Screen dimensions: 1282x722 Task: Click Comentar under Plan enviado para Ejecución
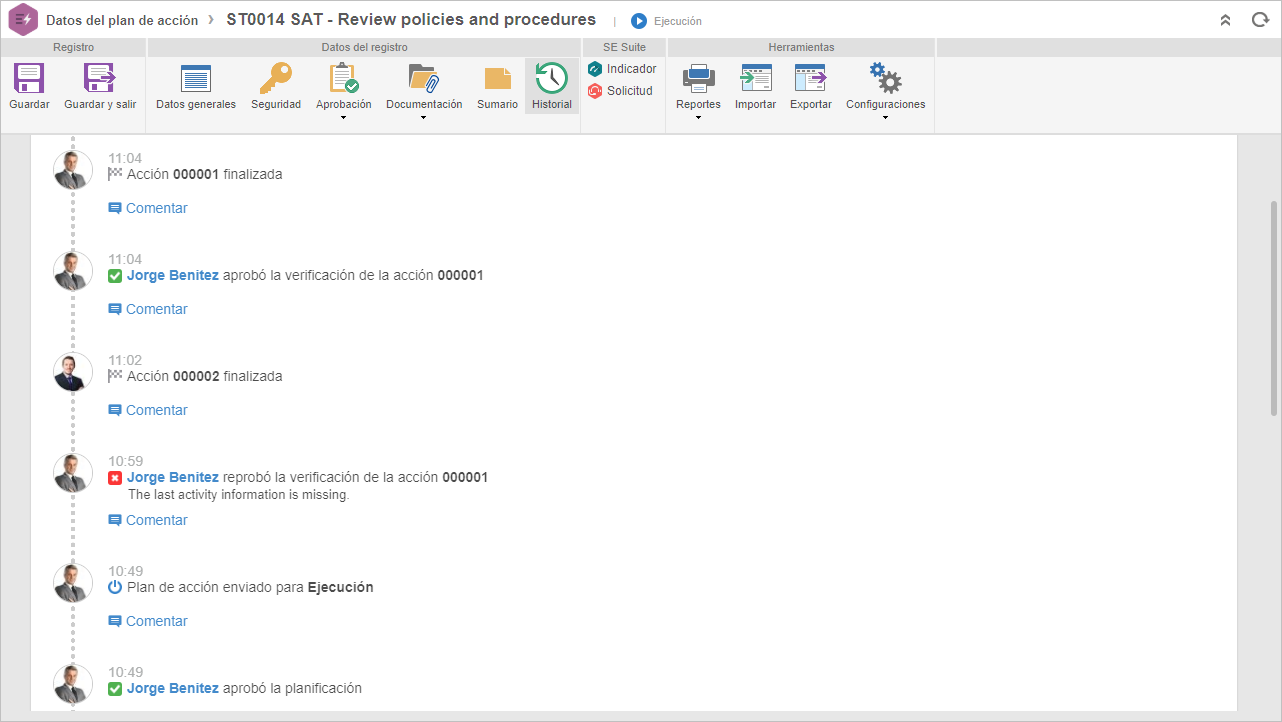tap(148, 621)
